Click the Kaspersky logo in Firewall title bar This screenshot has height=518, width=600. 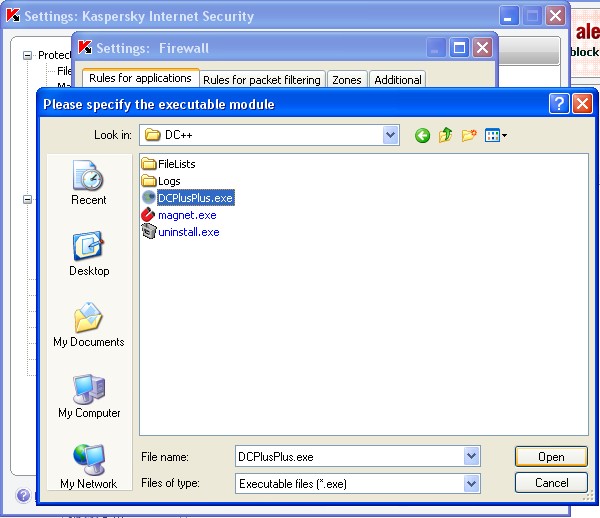(x=85, y=47)
